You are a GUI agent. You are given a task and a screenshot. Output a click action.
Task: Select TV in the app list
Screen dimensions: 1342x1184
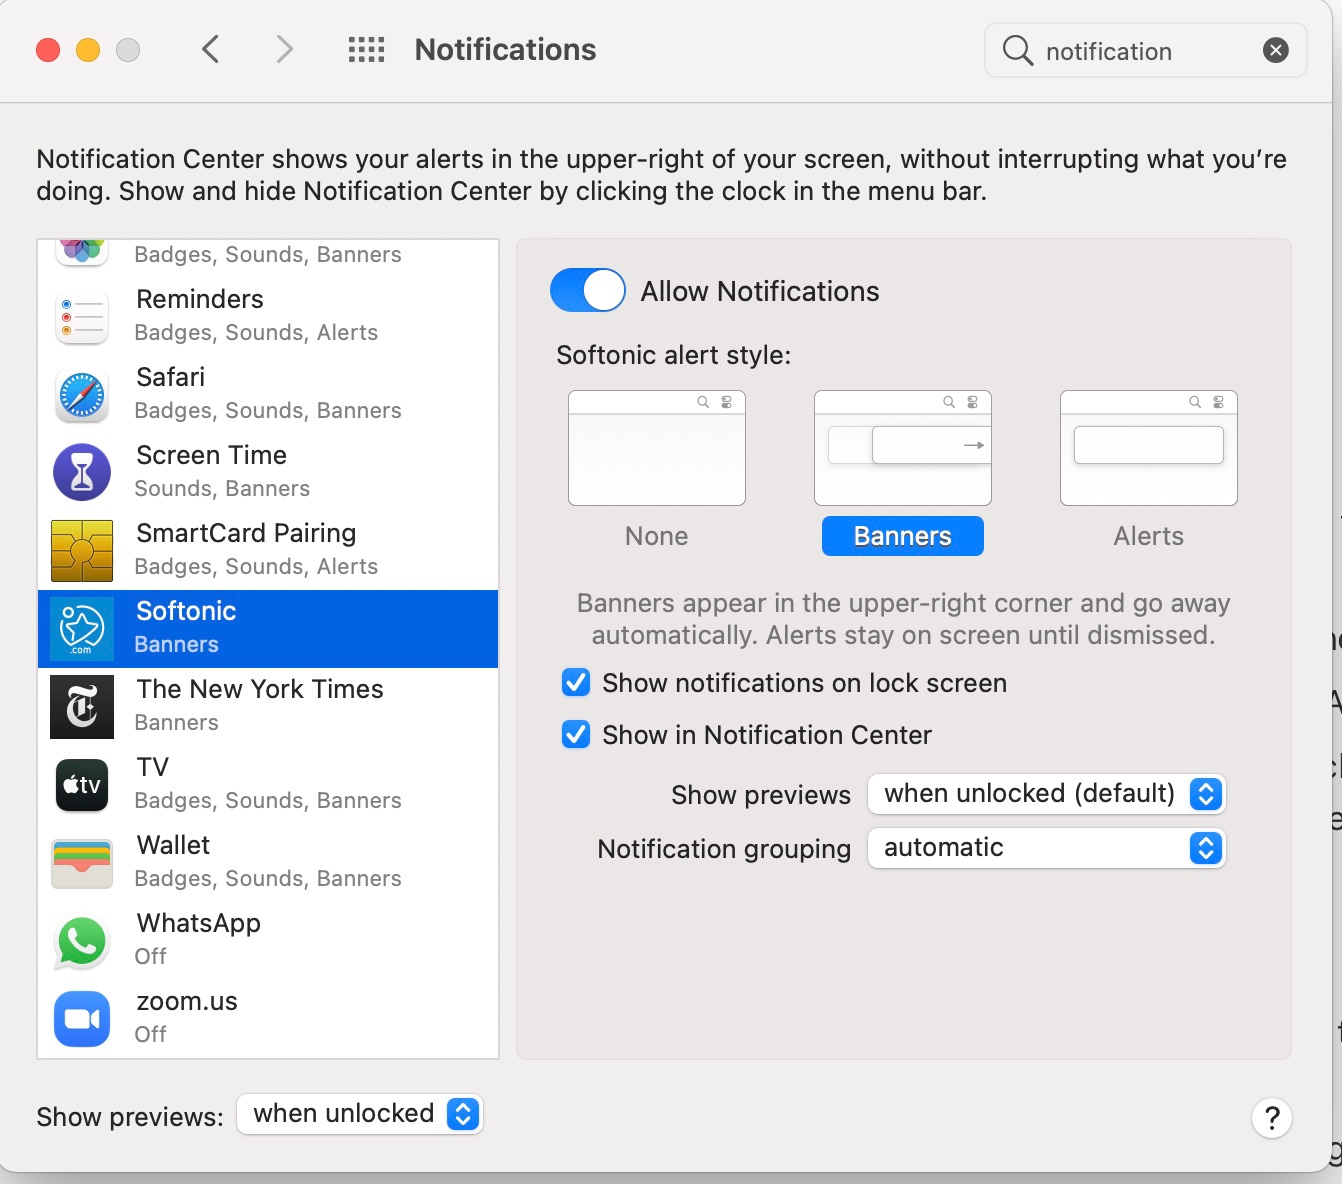(x=268, y=784)
